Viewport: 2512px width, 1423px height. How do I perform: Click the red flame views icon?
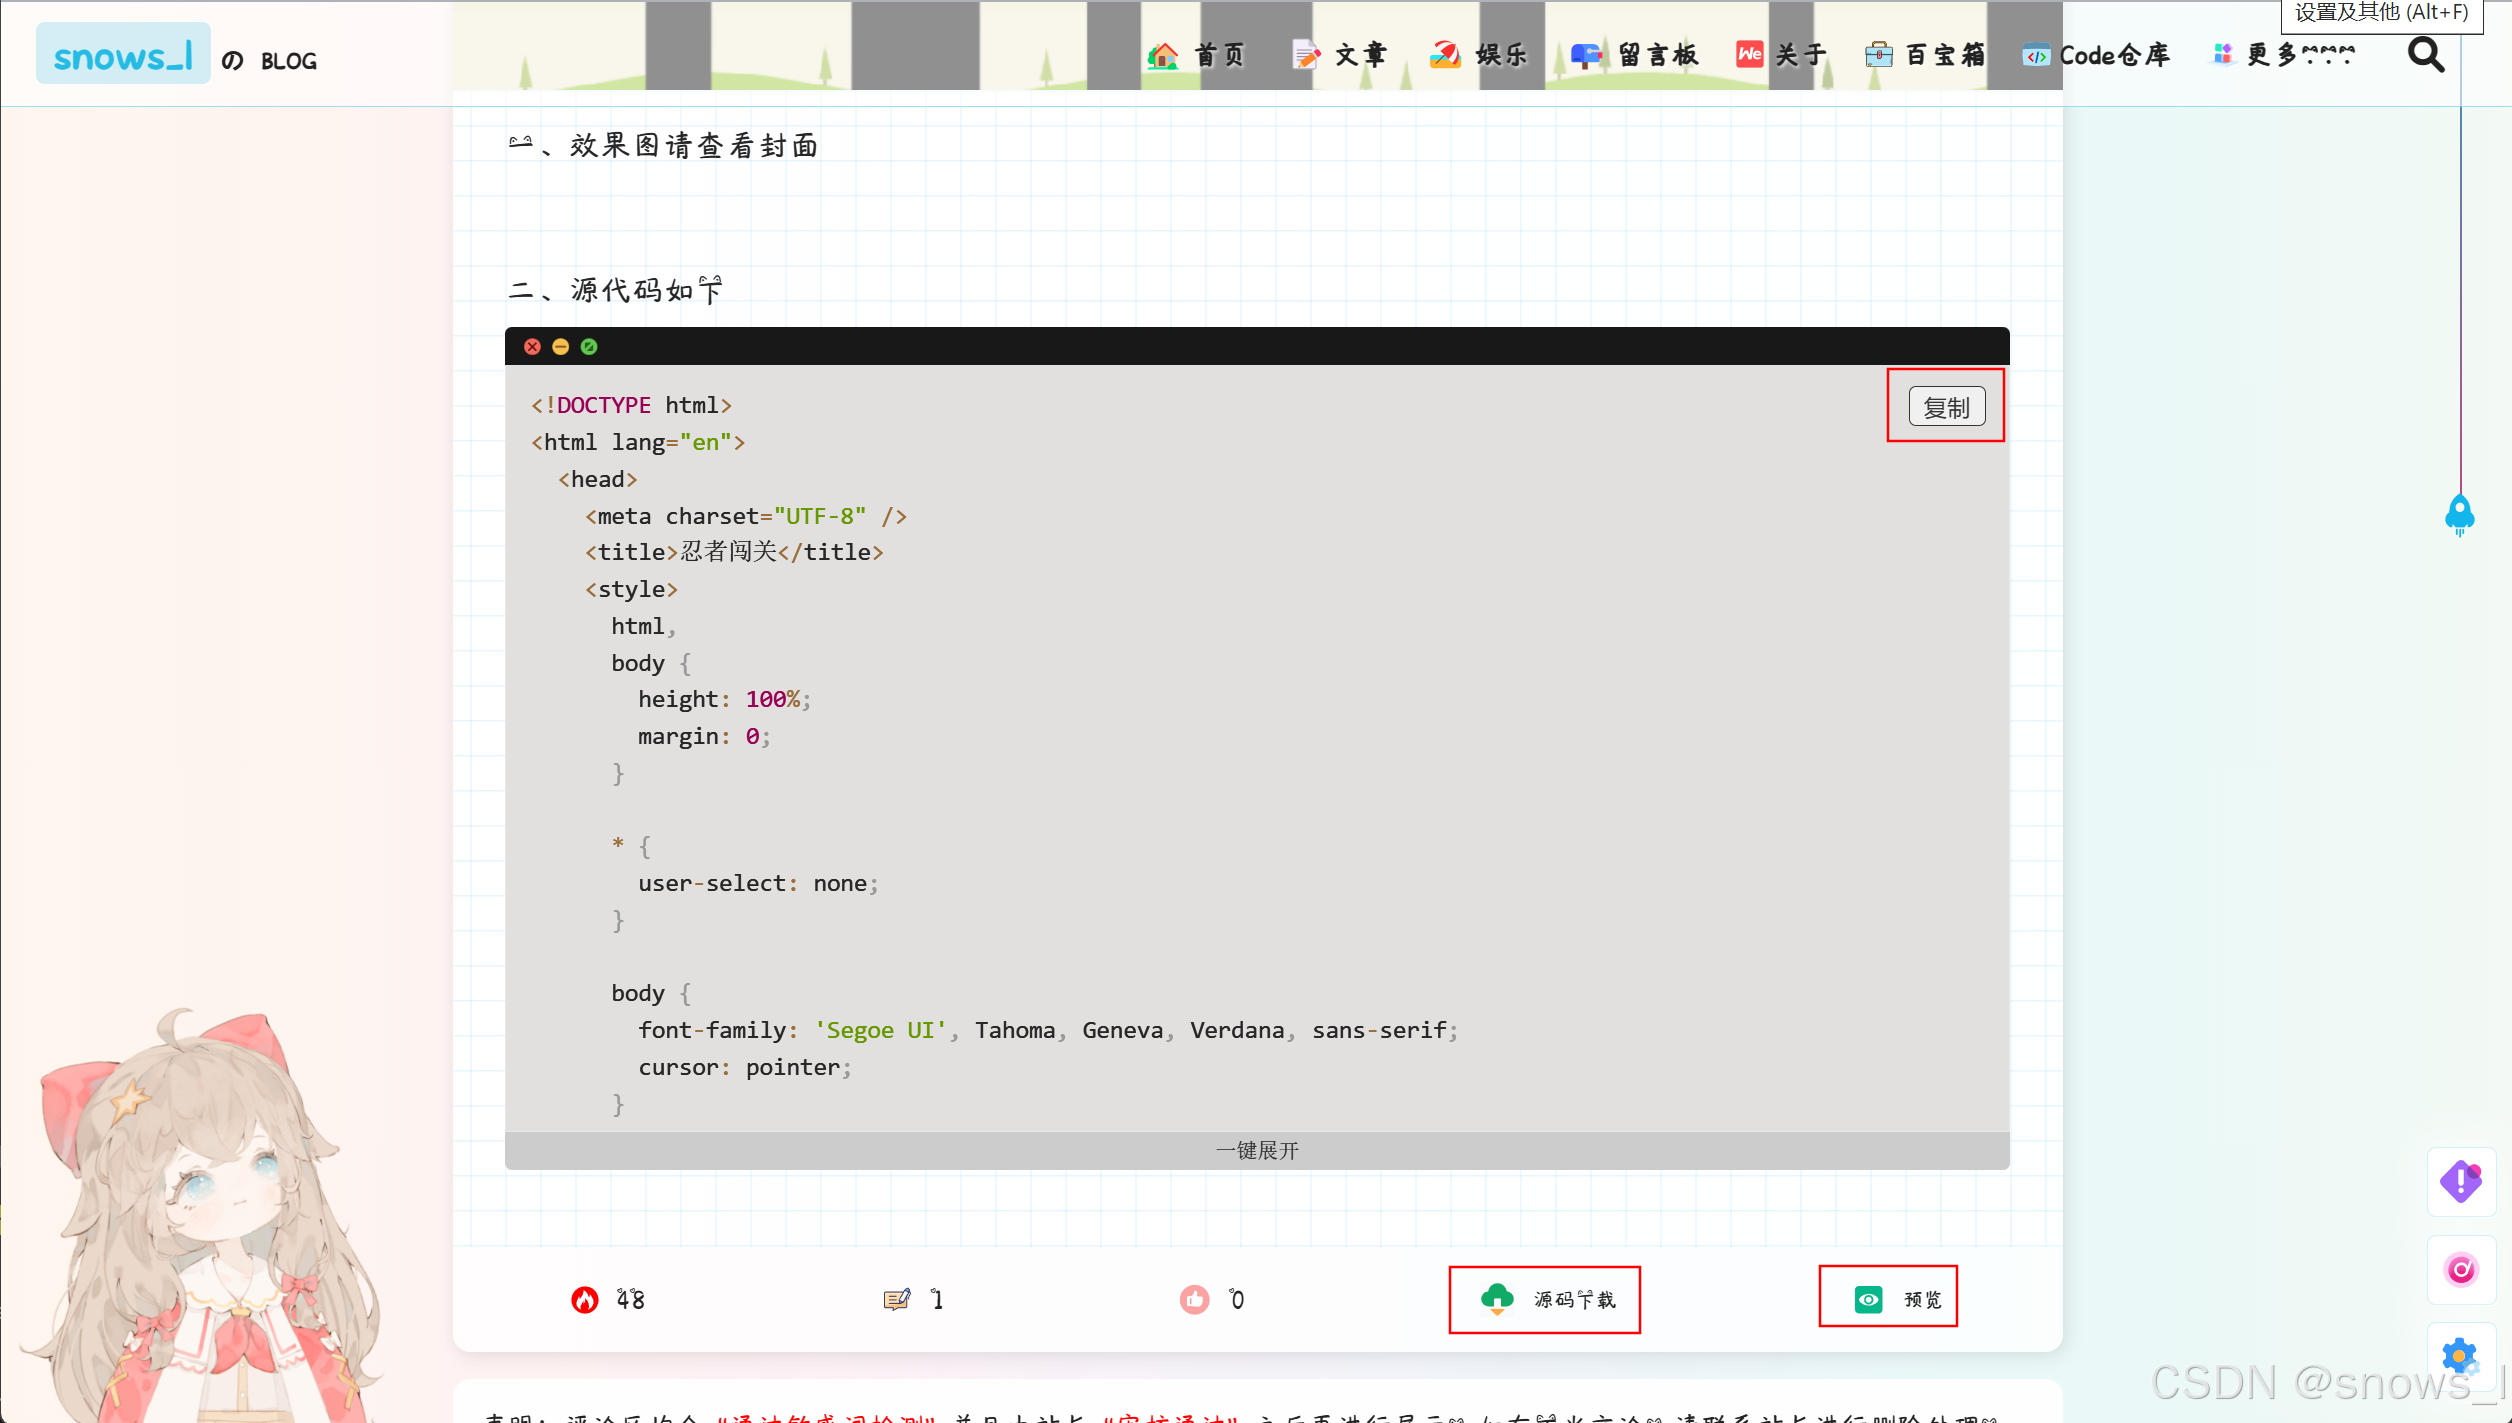coord(585,1299)
